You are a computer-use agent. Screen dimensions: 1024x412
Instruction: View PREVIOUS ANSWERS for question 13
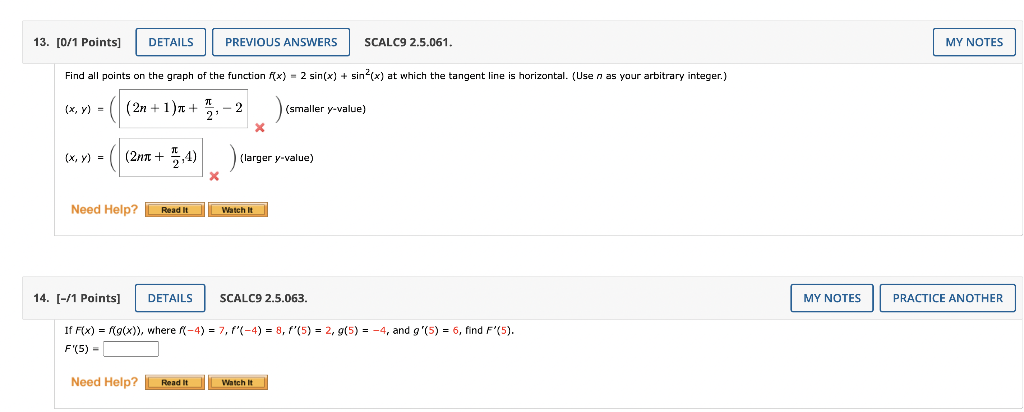point(281,42)
